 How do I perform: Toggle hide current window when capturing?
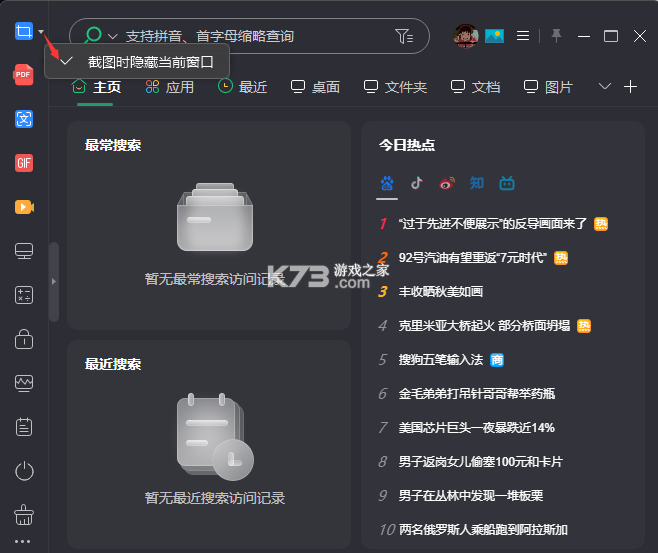click(x=137, y=62)
